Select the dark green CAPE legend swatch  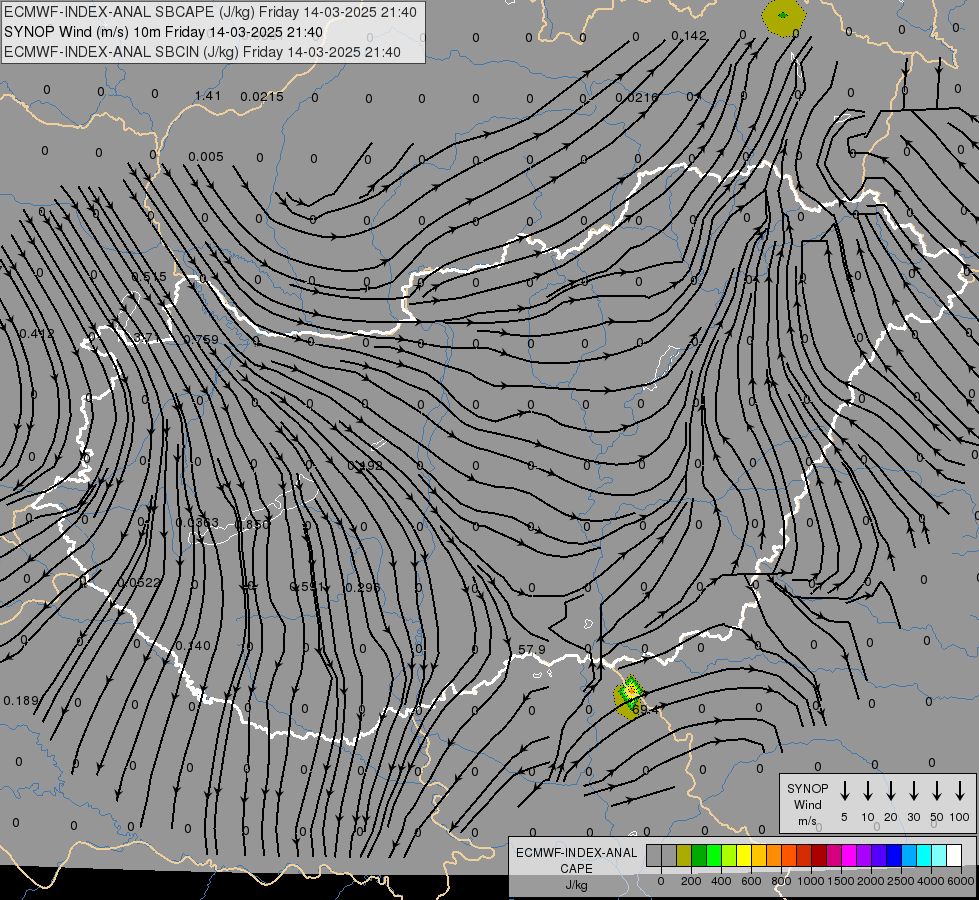pos(699,855)
